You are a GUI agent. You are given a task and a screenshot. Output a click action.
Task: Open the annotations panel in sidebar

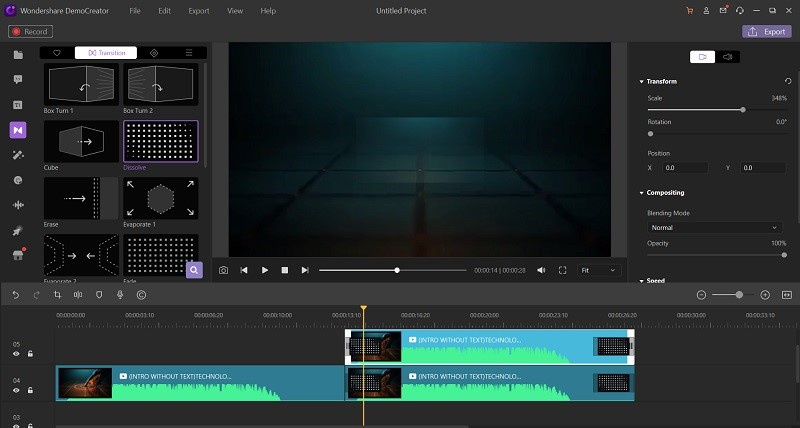click(18, 80)
